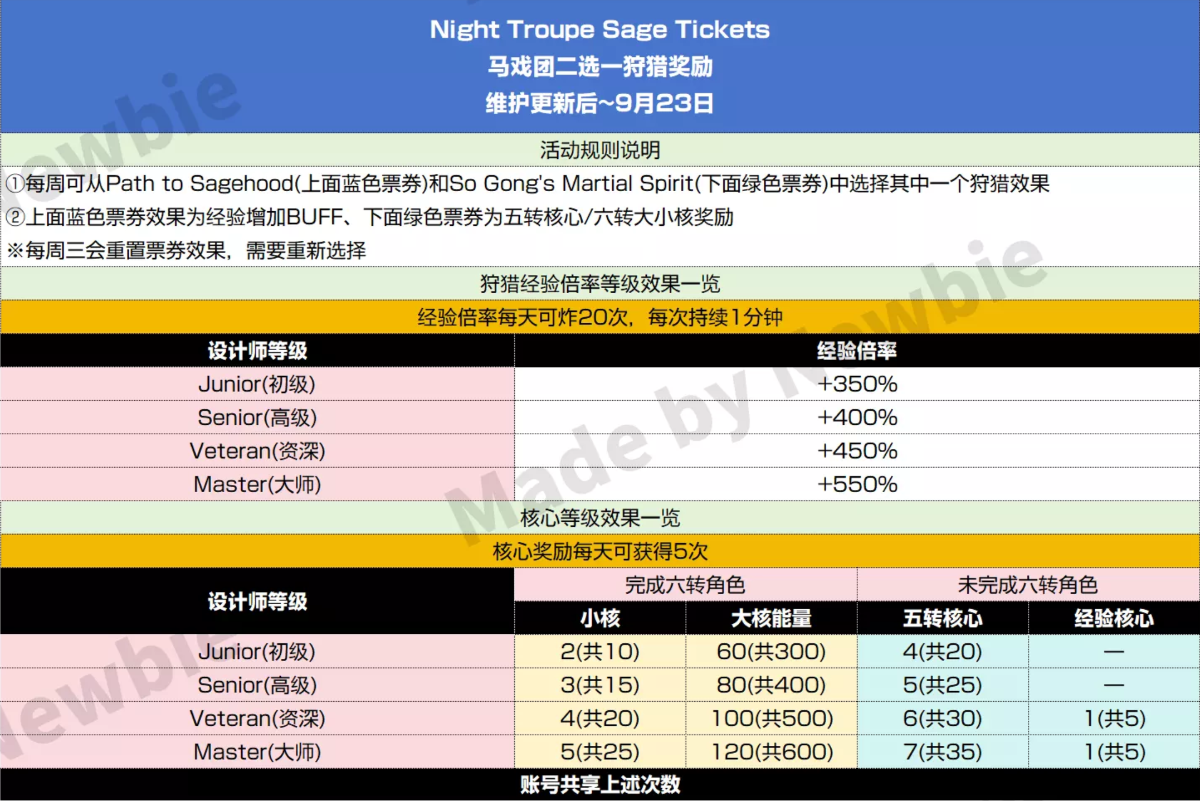1200x801 pixels.
Task: Select the +400% cell for Senior
Action: click(857, 418)
